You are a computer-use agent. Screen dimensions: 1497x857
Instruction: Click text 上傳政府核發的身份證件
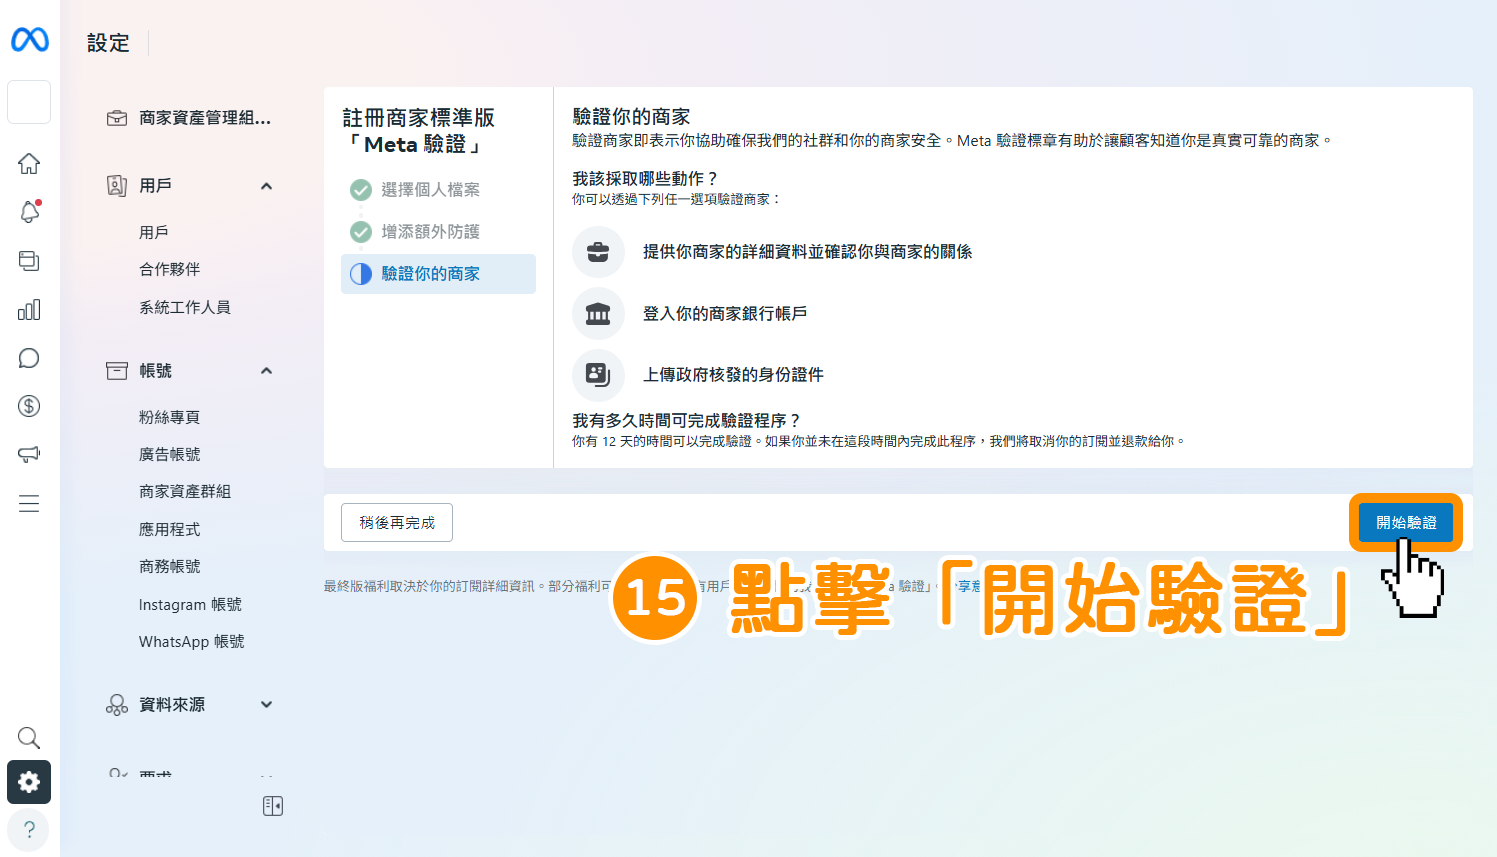coord(733,375)
